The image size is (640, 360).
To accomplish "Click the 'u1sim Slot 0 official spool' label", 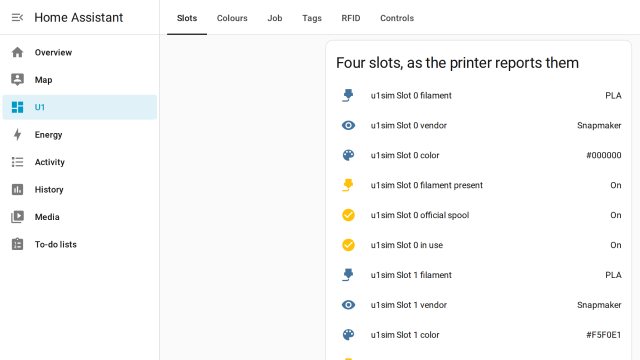I will [x=420, y=215].
